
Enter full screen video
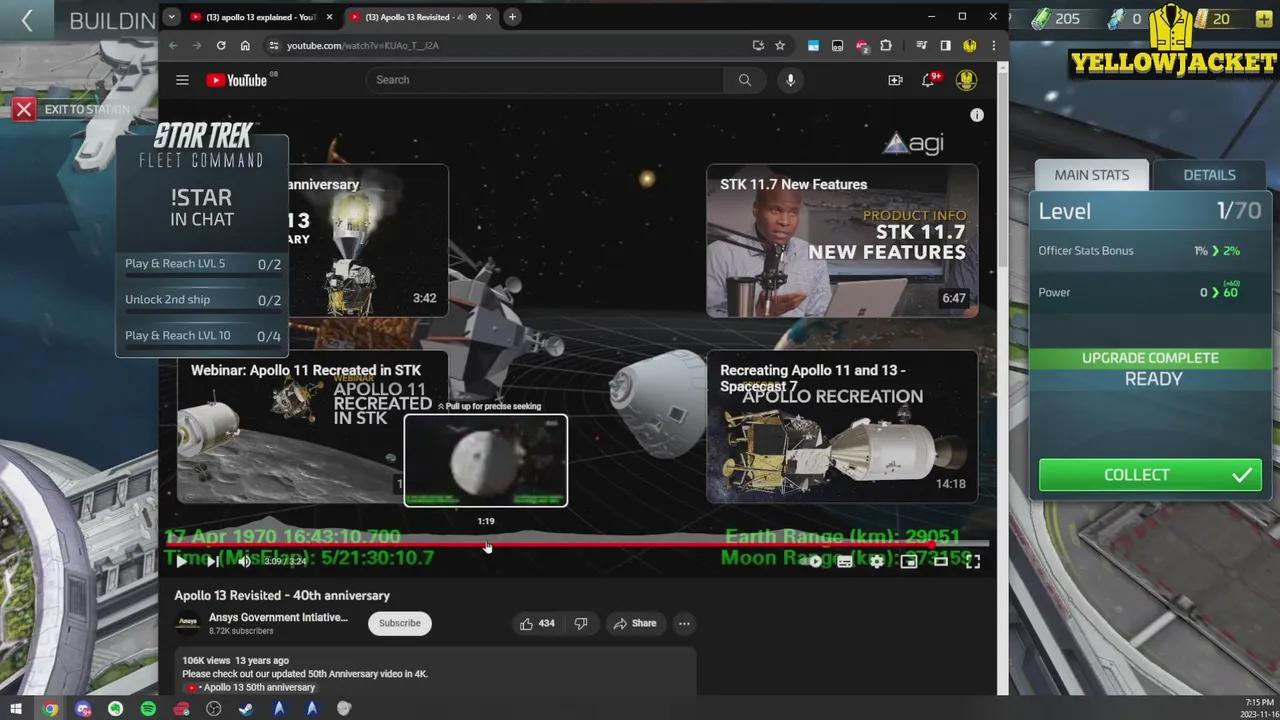point(973,561)
